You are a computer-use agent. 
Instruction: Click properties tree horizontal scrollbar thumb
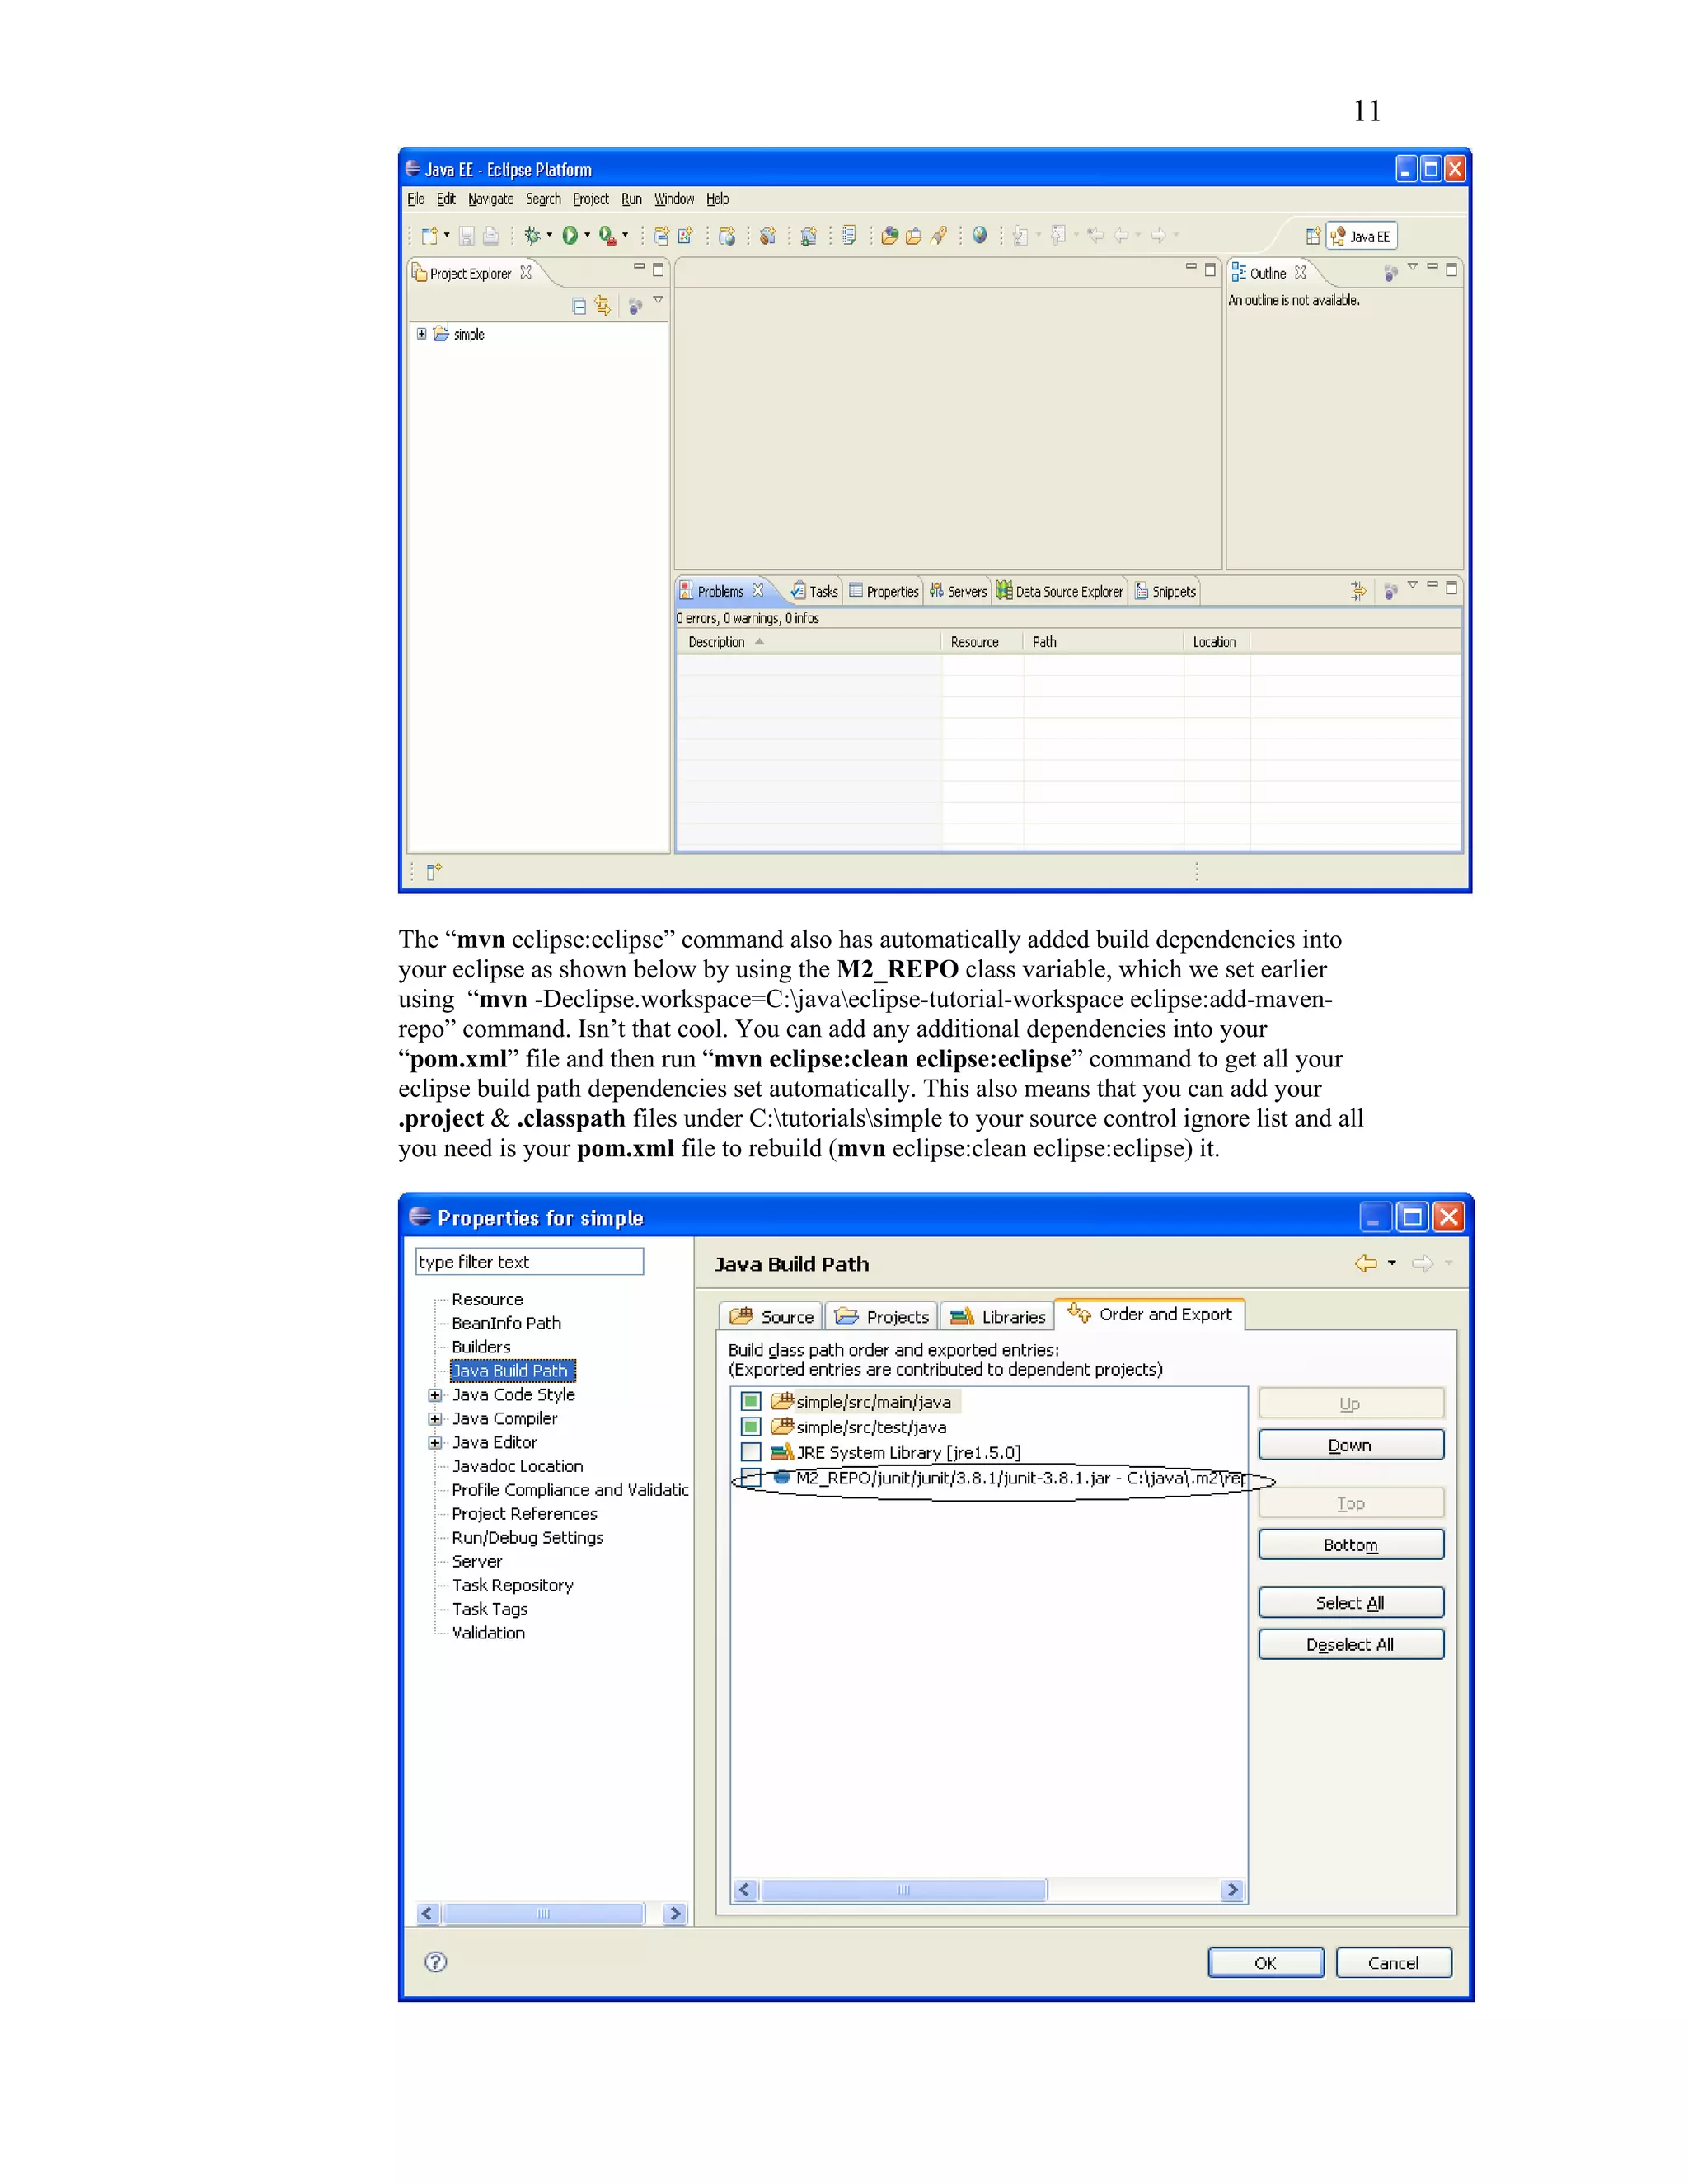pyautogui.click(x=544, y=1914)
